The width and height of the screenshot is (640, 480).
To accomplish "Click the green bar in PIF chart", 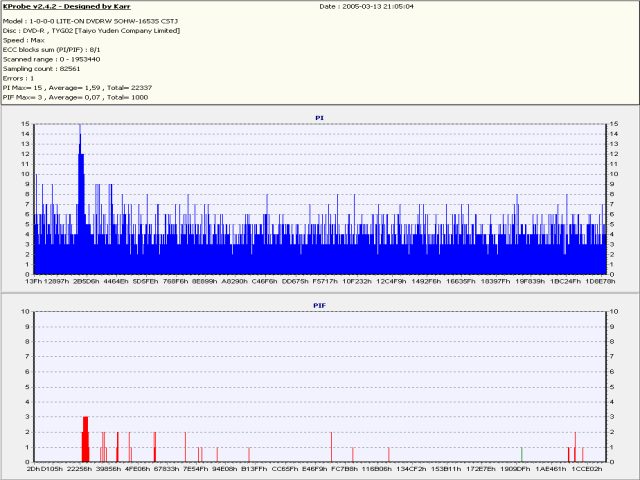I will point(522,453).
